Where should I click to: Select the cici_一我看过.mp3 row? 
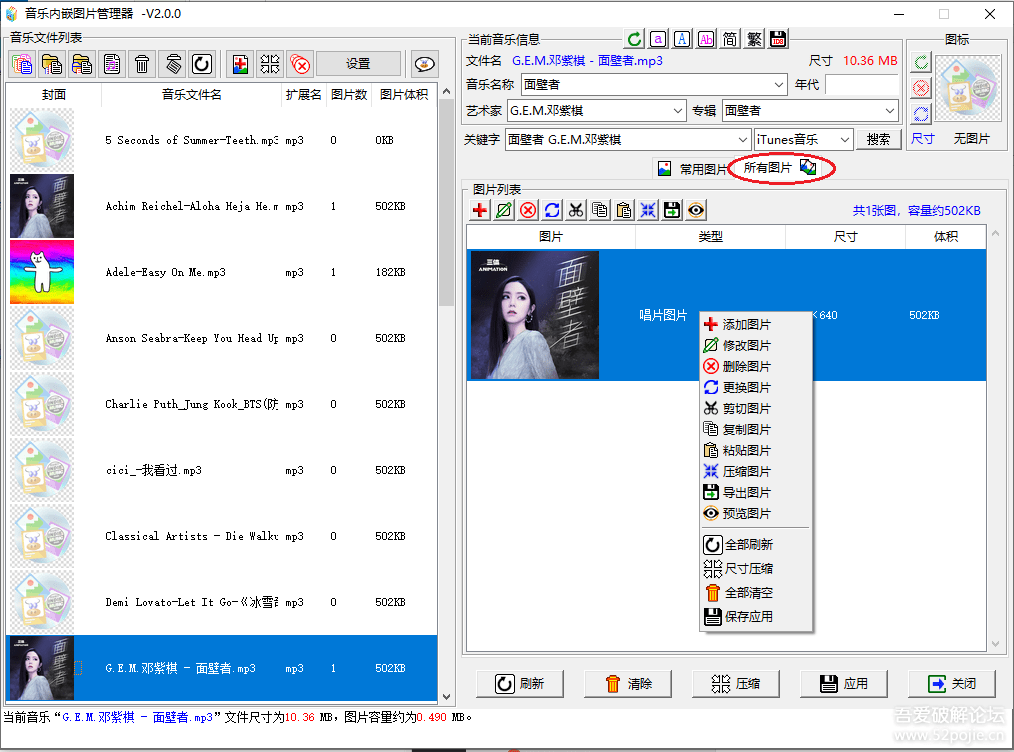(x=222, y=470)
